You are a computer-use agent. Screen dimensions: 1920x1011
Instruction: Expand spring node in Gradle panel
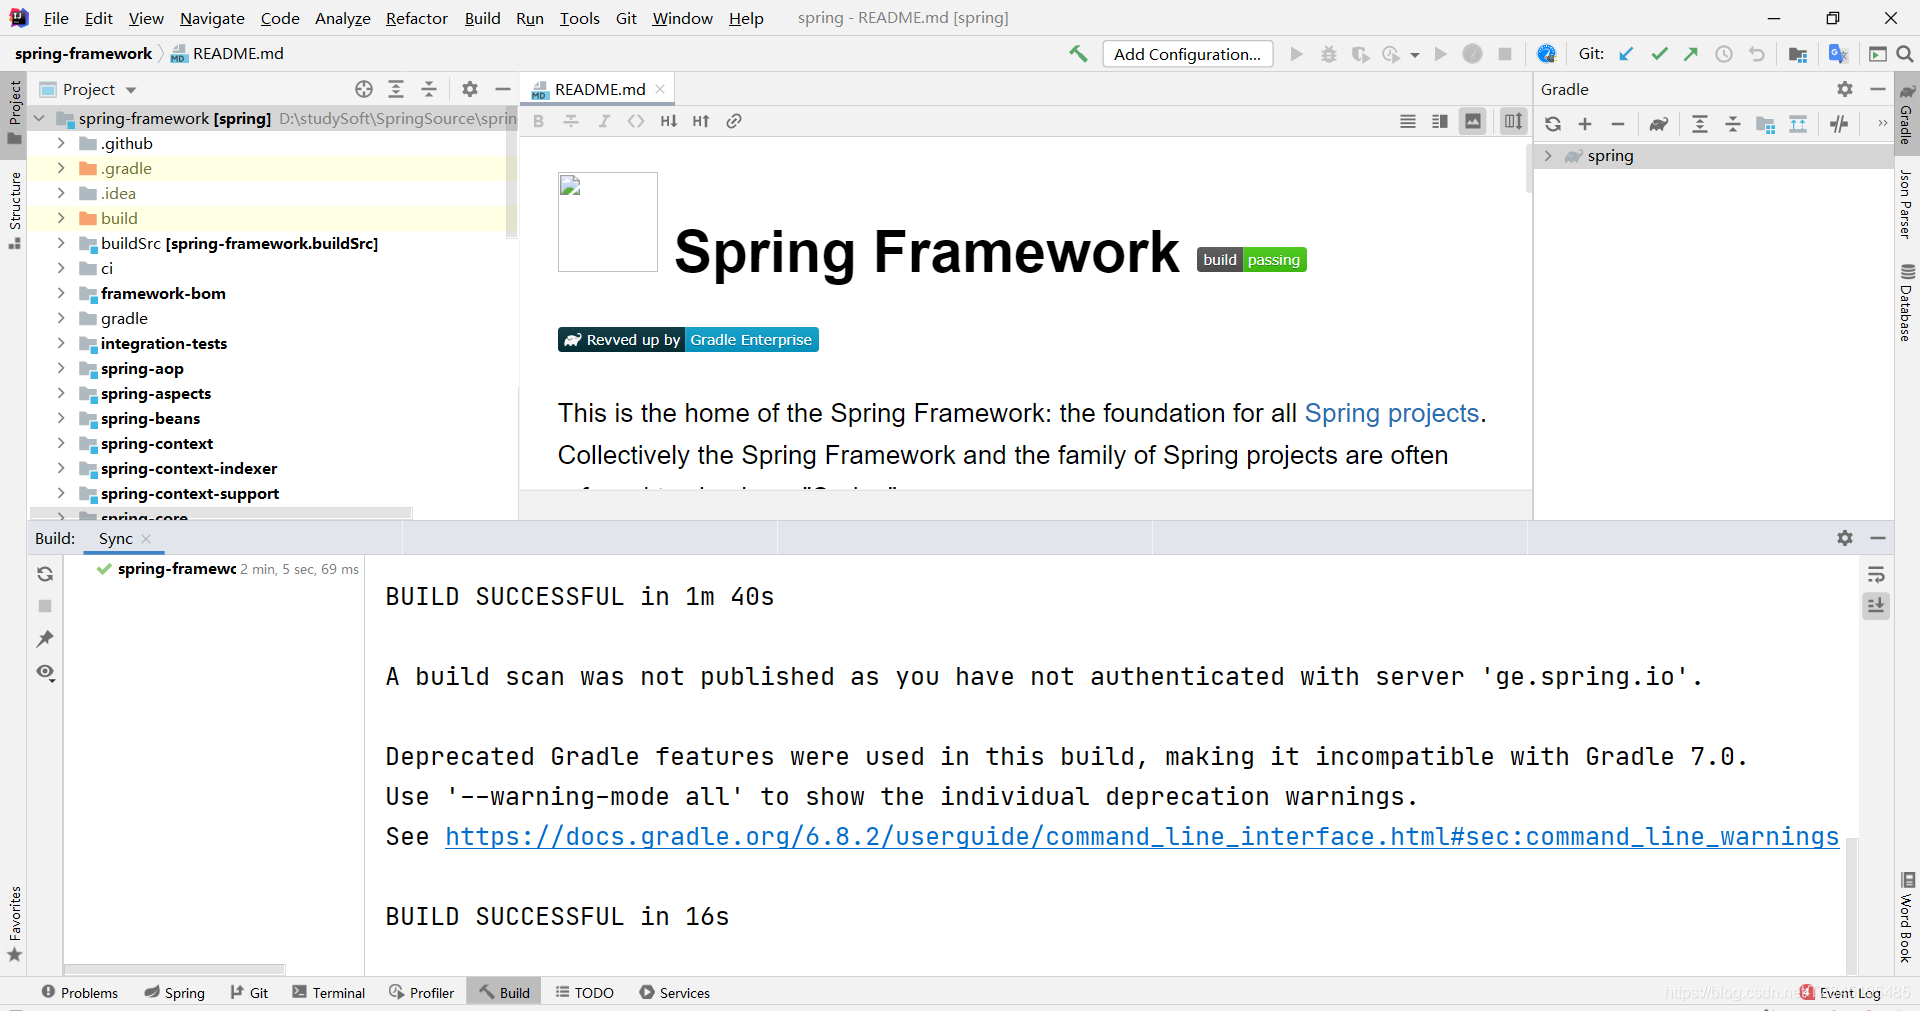coord(1548,156)
